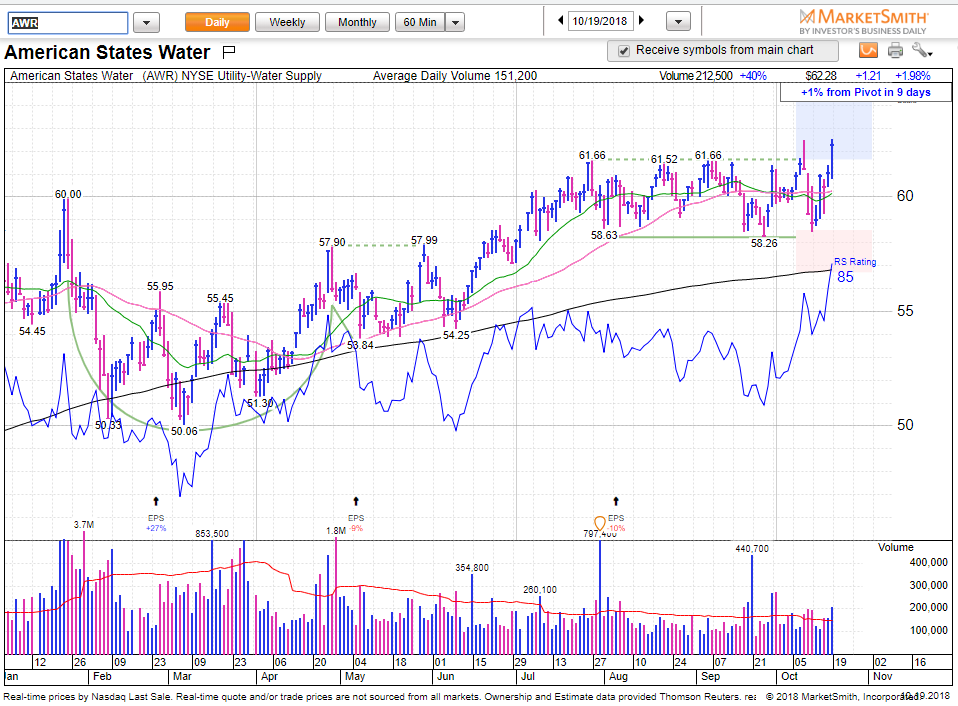The height and width of the screenshot is (706, 958).
Task: Click the AWR symbol input field
Action: point(68,23)
